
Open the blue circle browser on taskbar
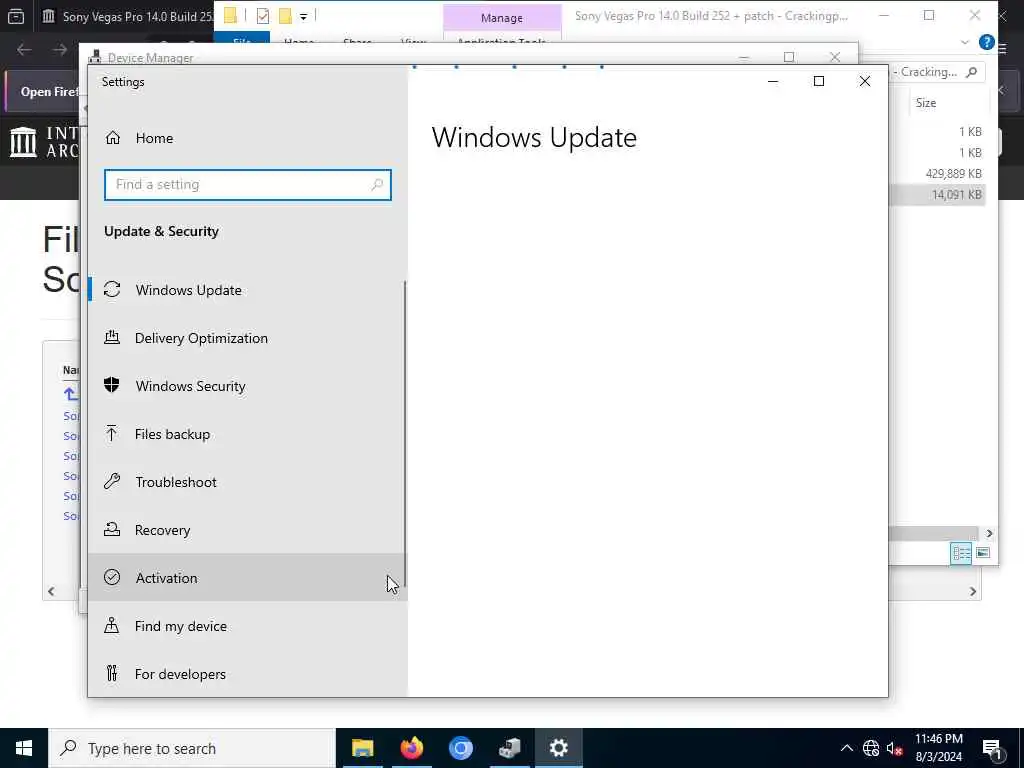tap(460, 748)
